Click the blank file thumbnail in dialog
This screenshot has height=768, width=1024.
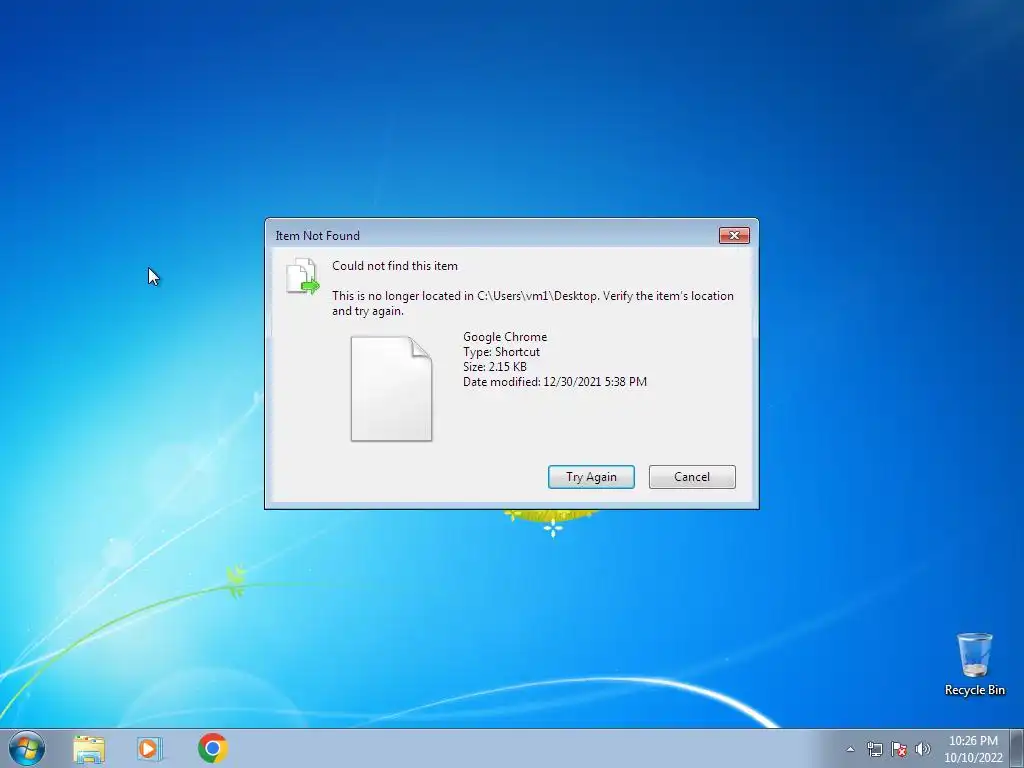click(391, 389)
